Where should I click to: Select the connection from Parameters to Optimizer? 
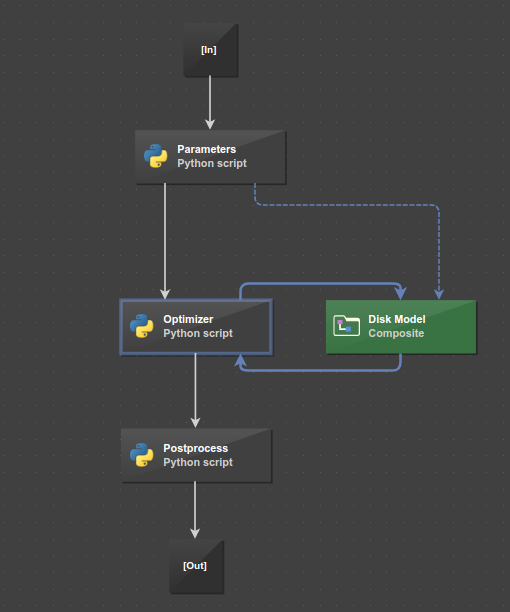165,238
